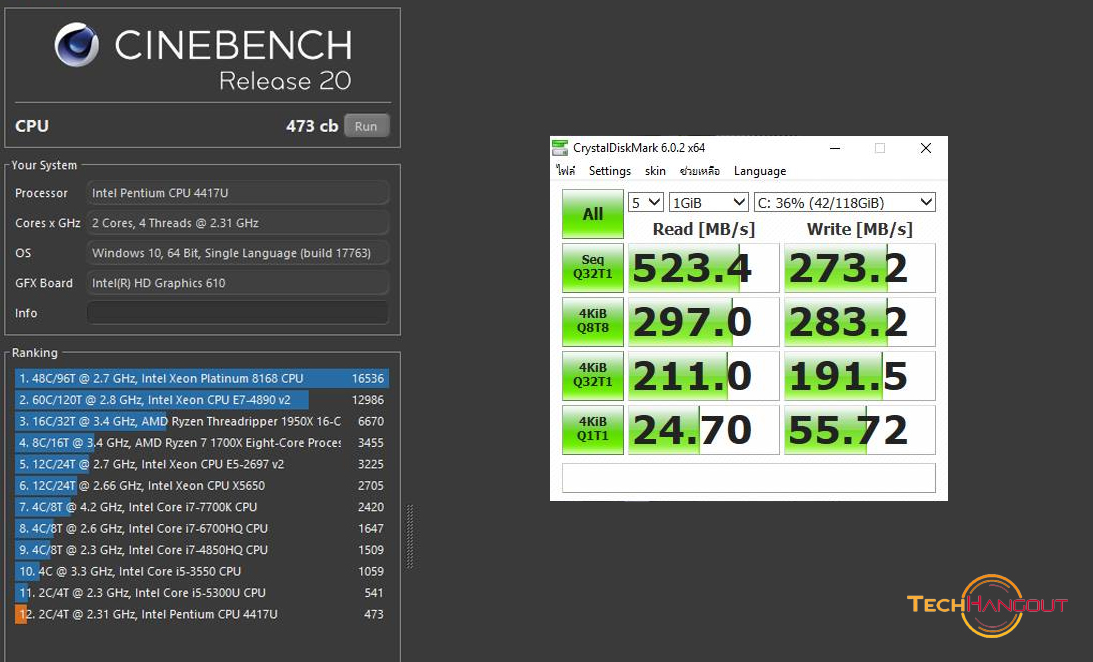The width and height of the screenshot is (1093, 662).
Task: Click the 4KiB Q32T1 write result 191.5
Action: [859, 375]
